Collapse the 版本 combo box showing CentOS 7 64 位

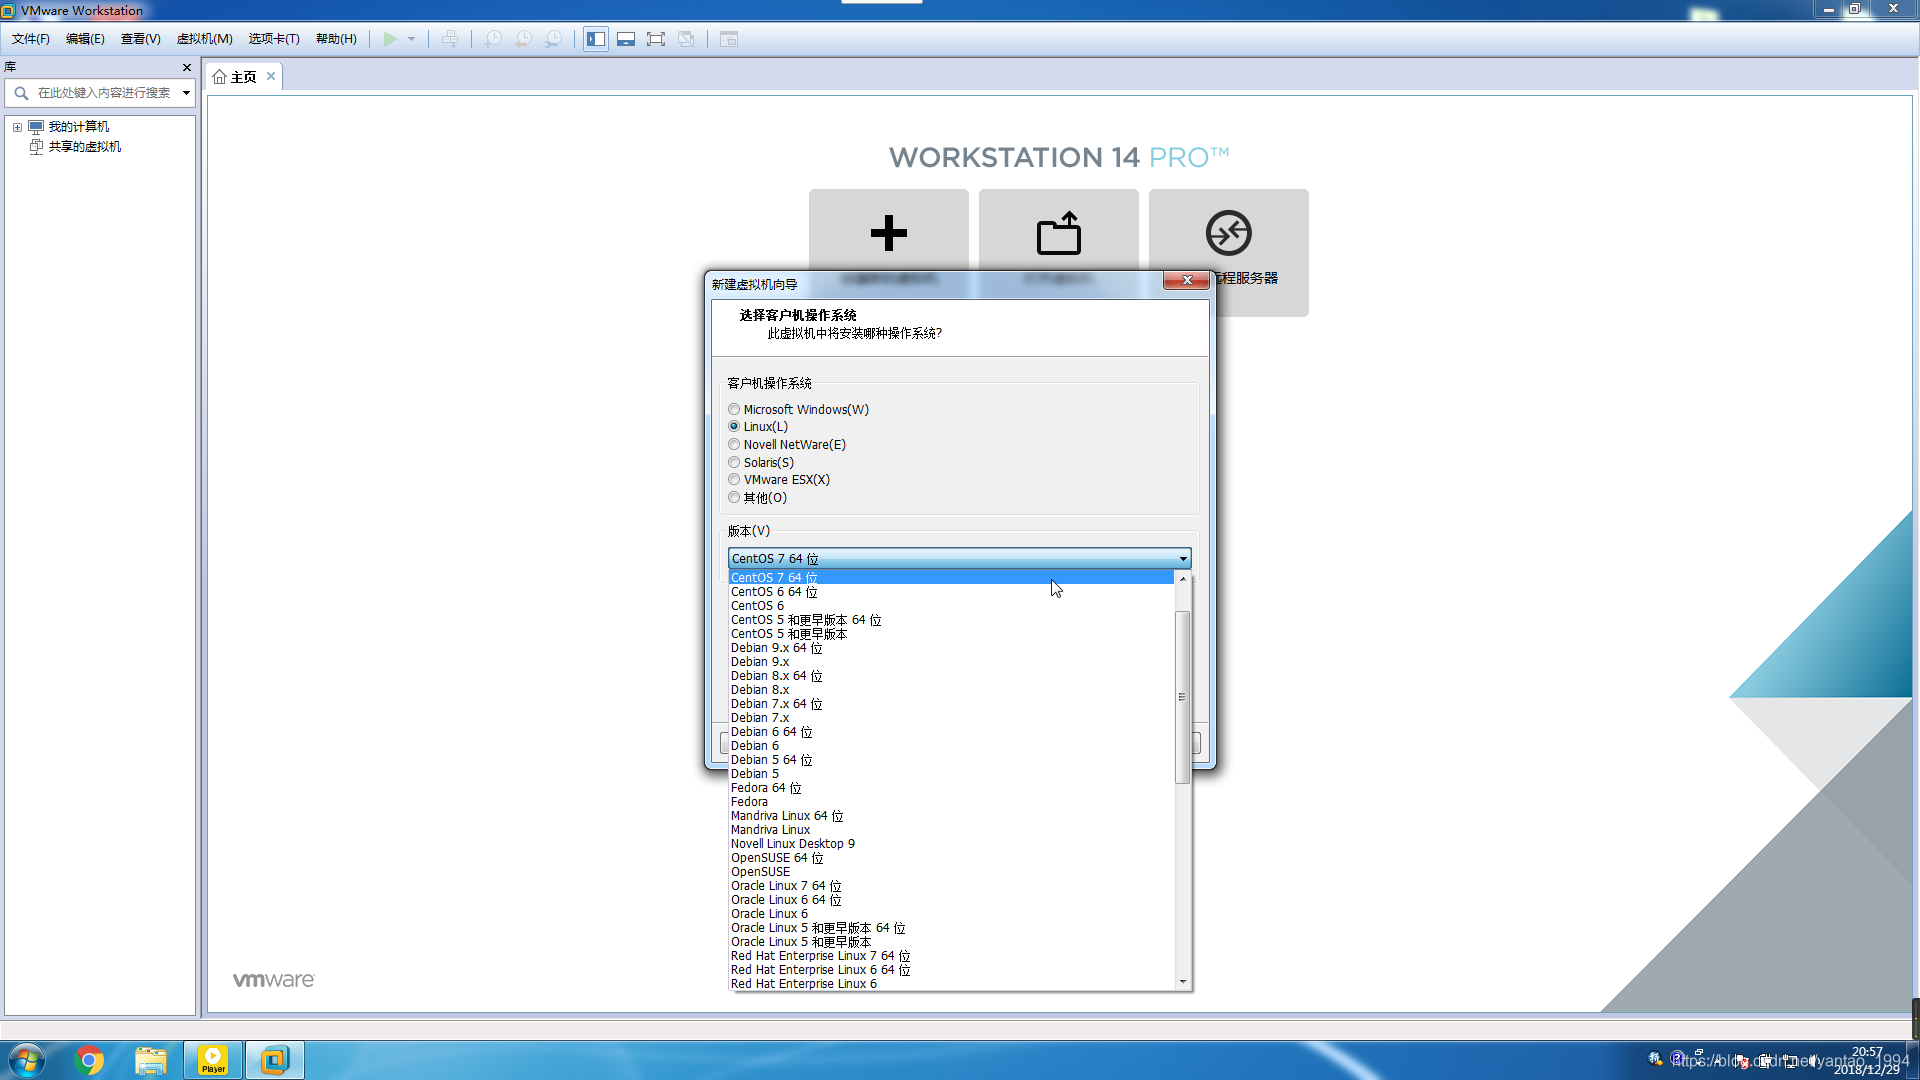pos(959,558)
